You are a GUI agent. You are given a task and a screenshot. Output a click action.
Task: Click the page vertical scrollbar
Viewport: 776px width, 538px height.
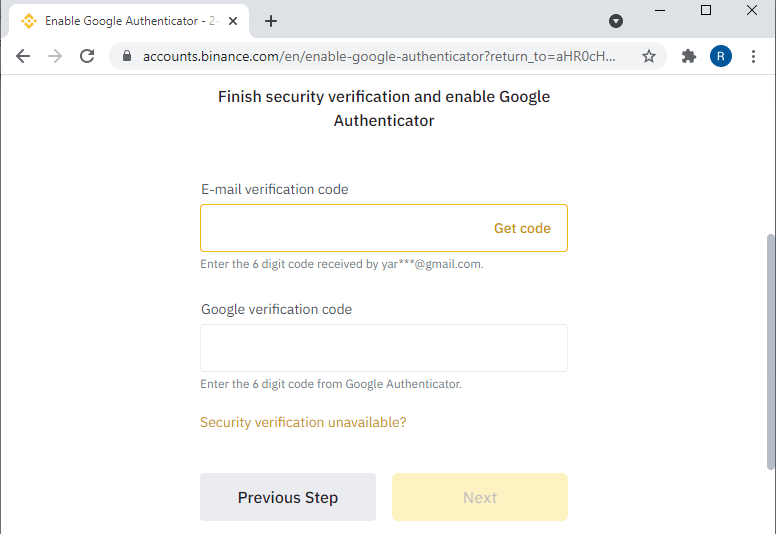[x=771, y=351]
